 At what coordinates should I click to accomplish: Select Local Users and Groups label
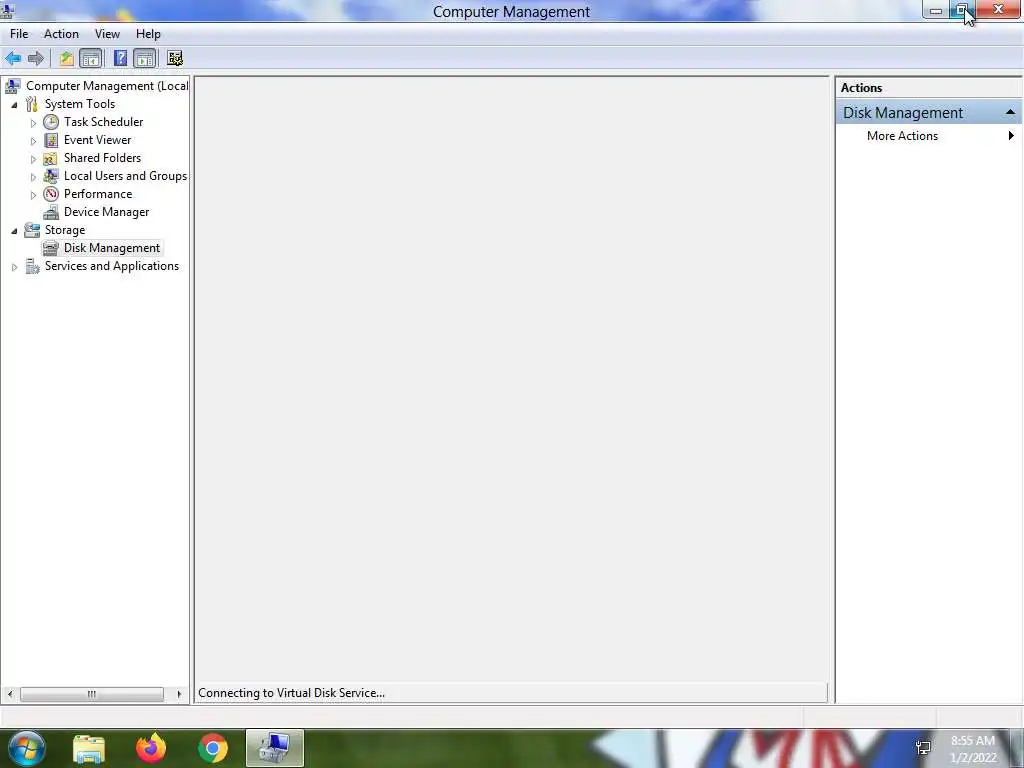pos(125,176)
